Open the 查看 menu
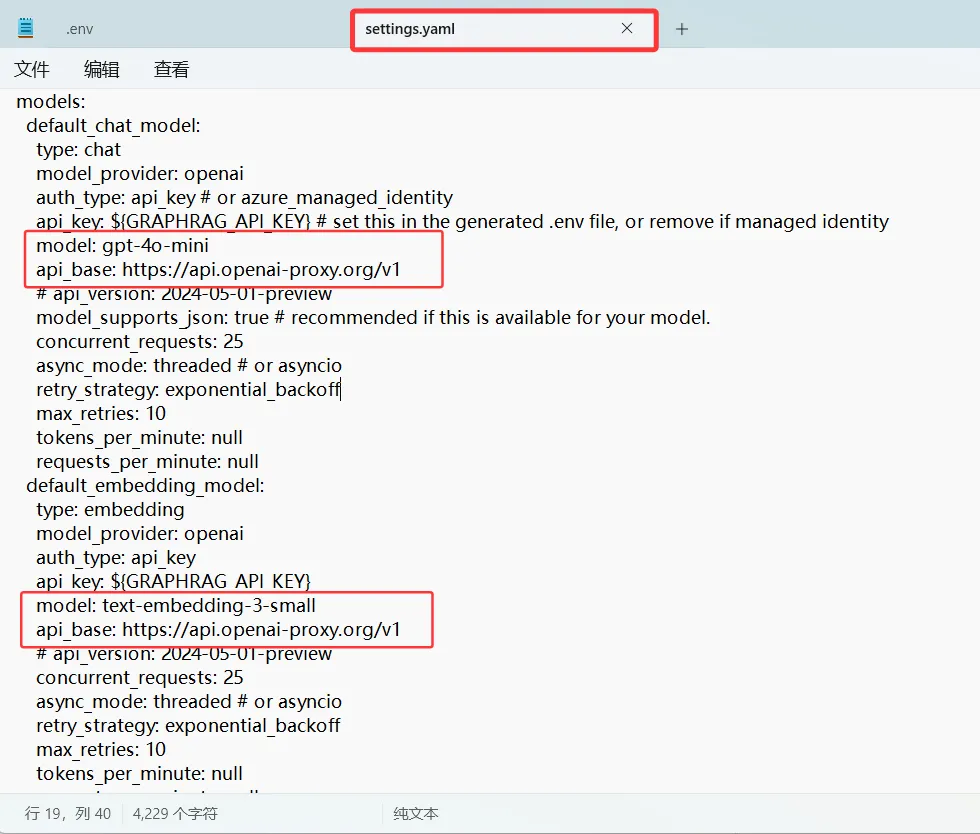The image size is (980, 834). click(x=170, y=69)
